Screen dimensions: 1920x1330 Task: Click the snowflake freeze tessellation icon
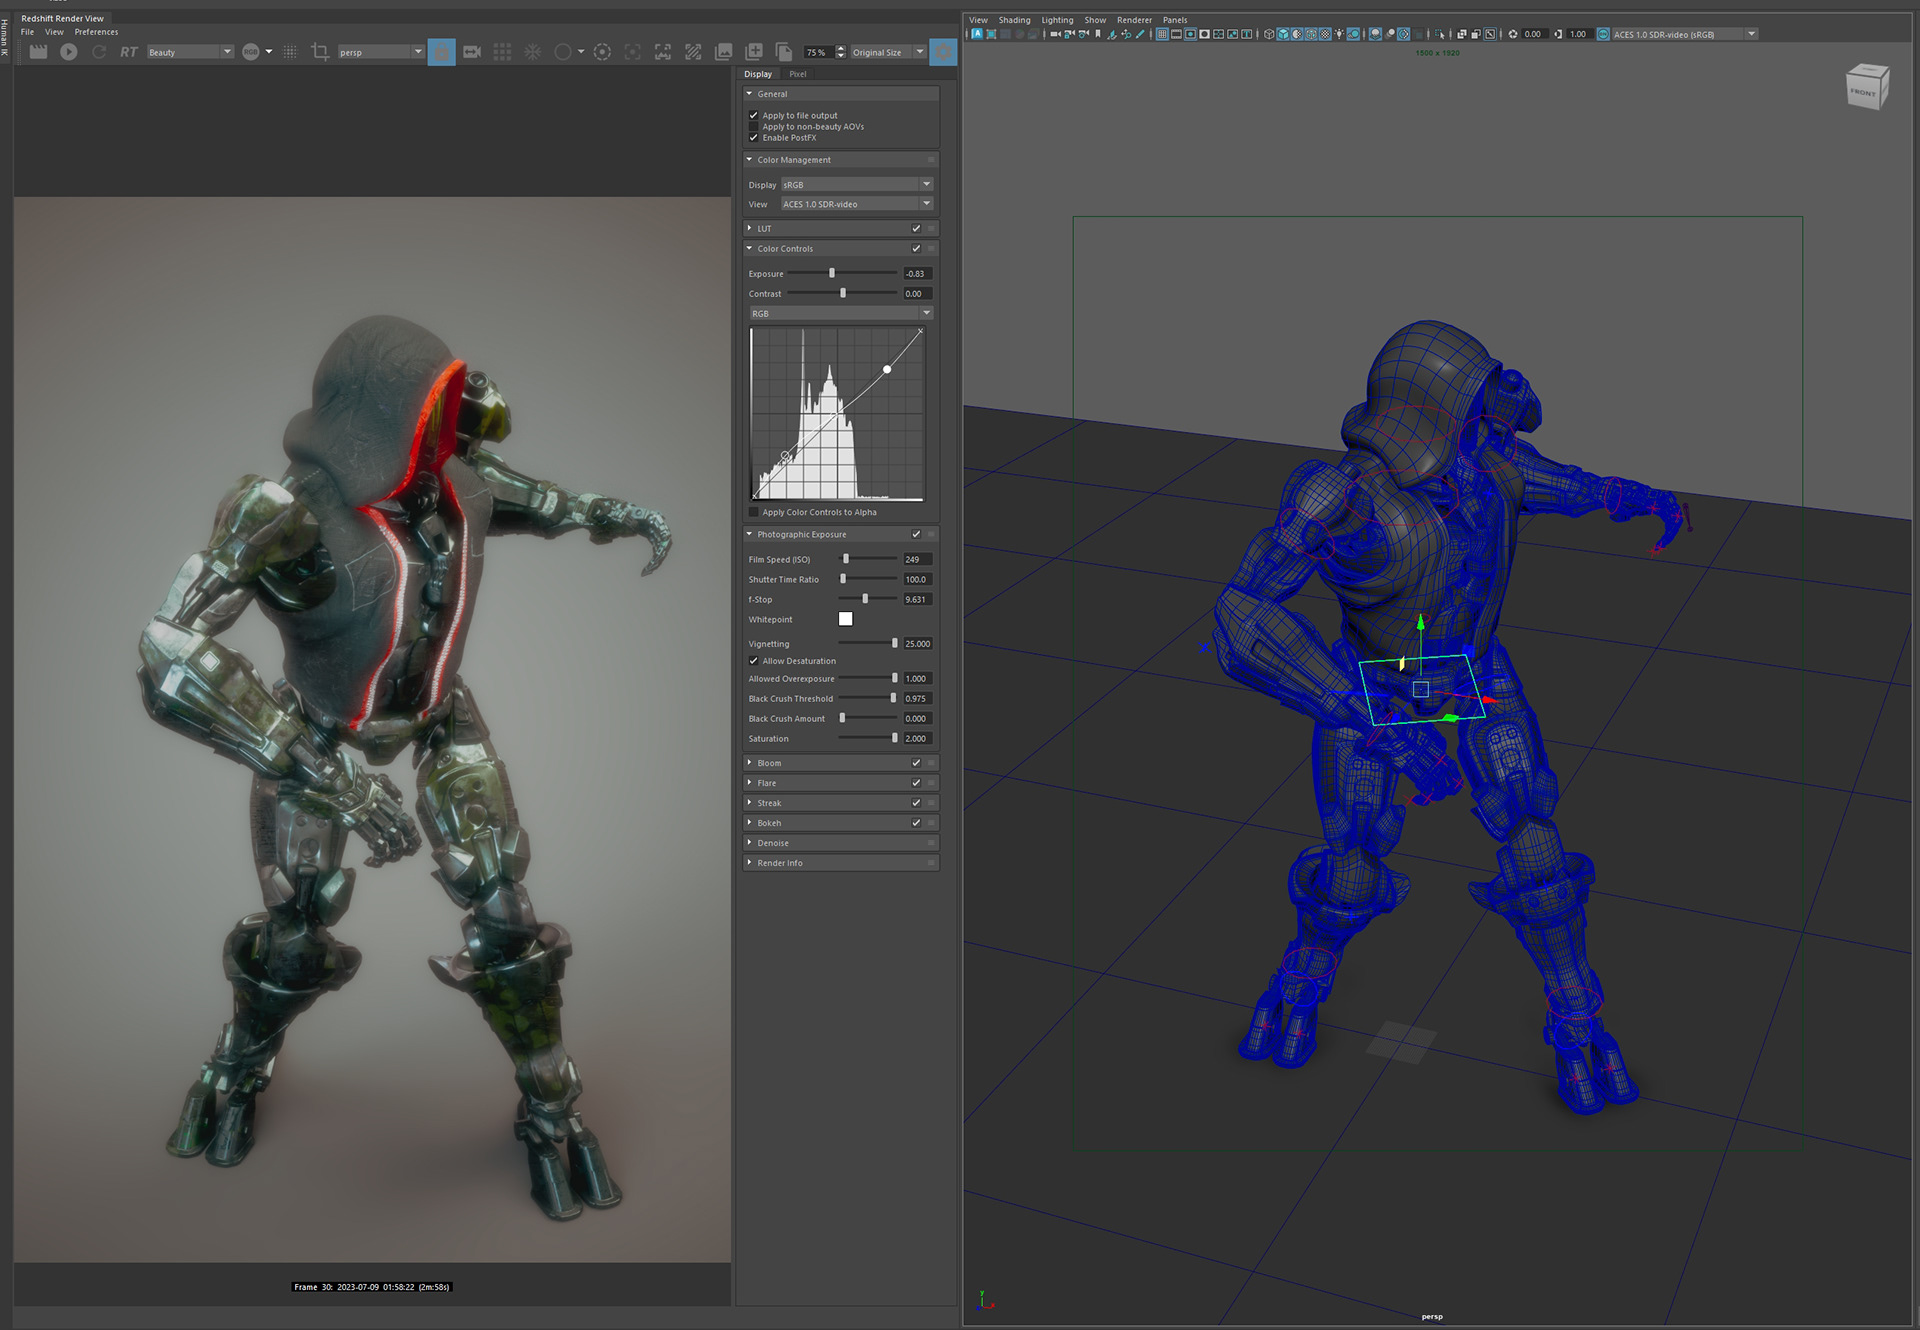pyautogui.click(x=533, y=52)
